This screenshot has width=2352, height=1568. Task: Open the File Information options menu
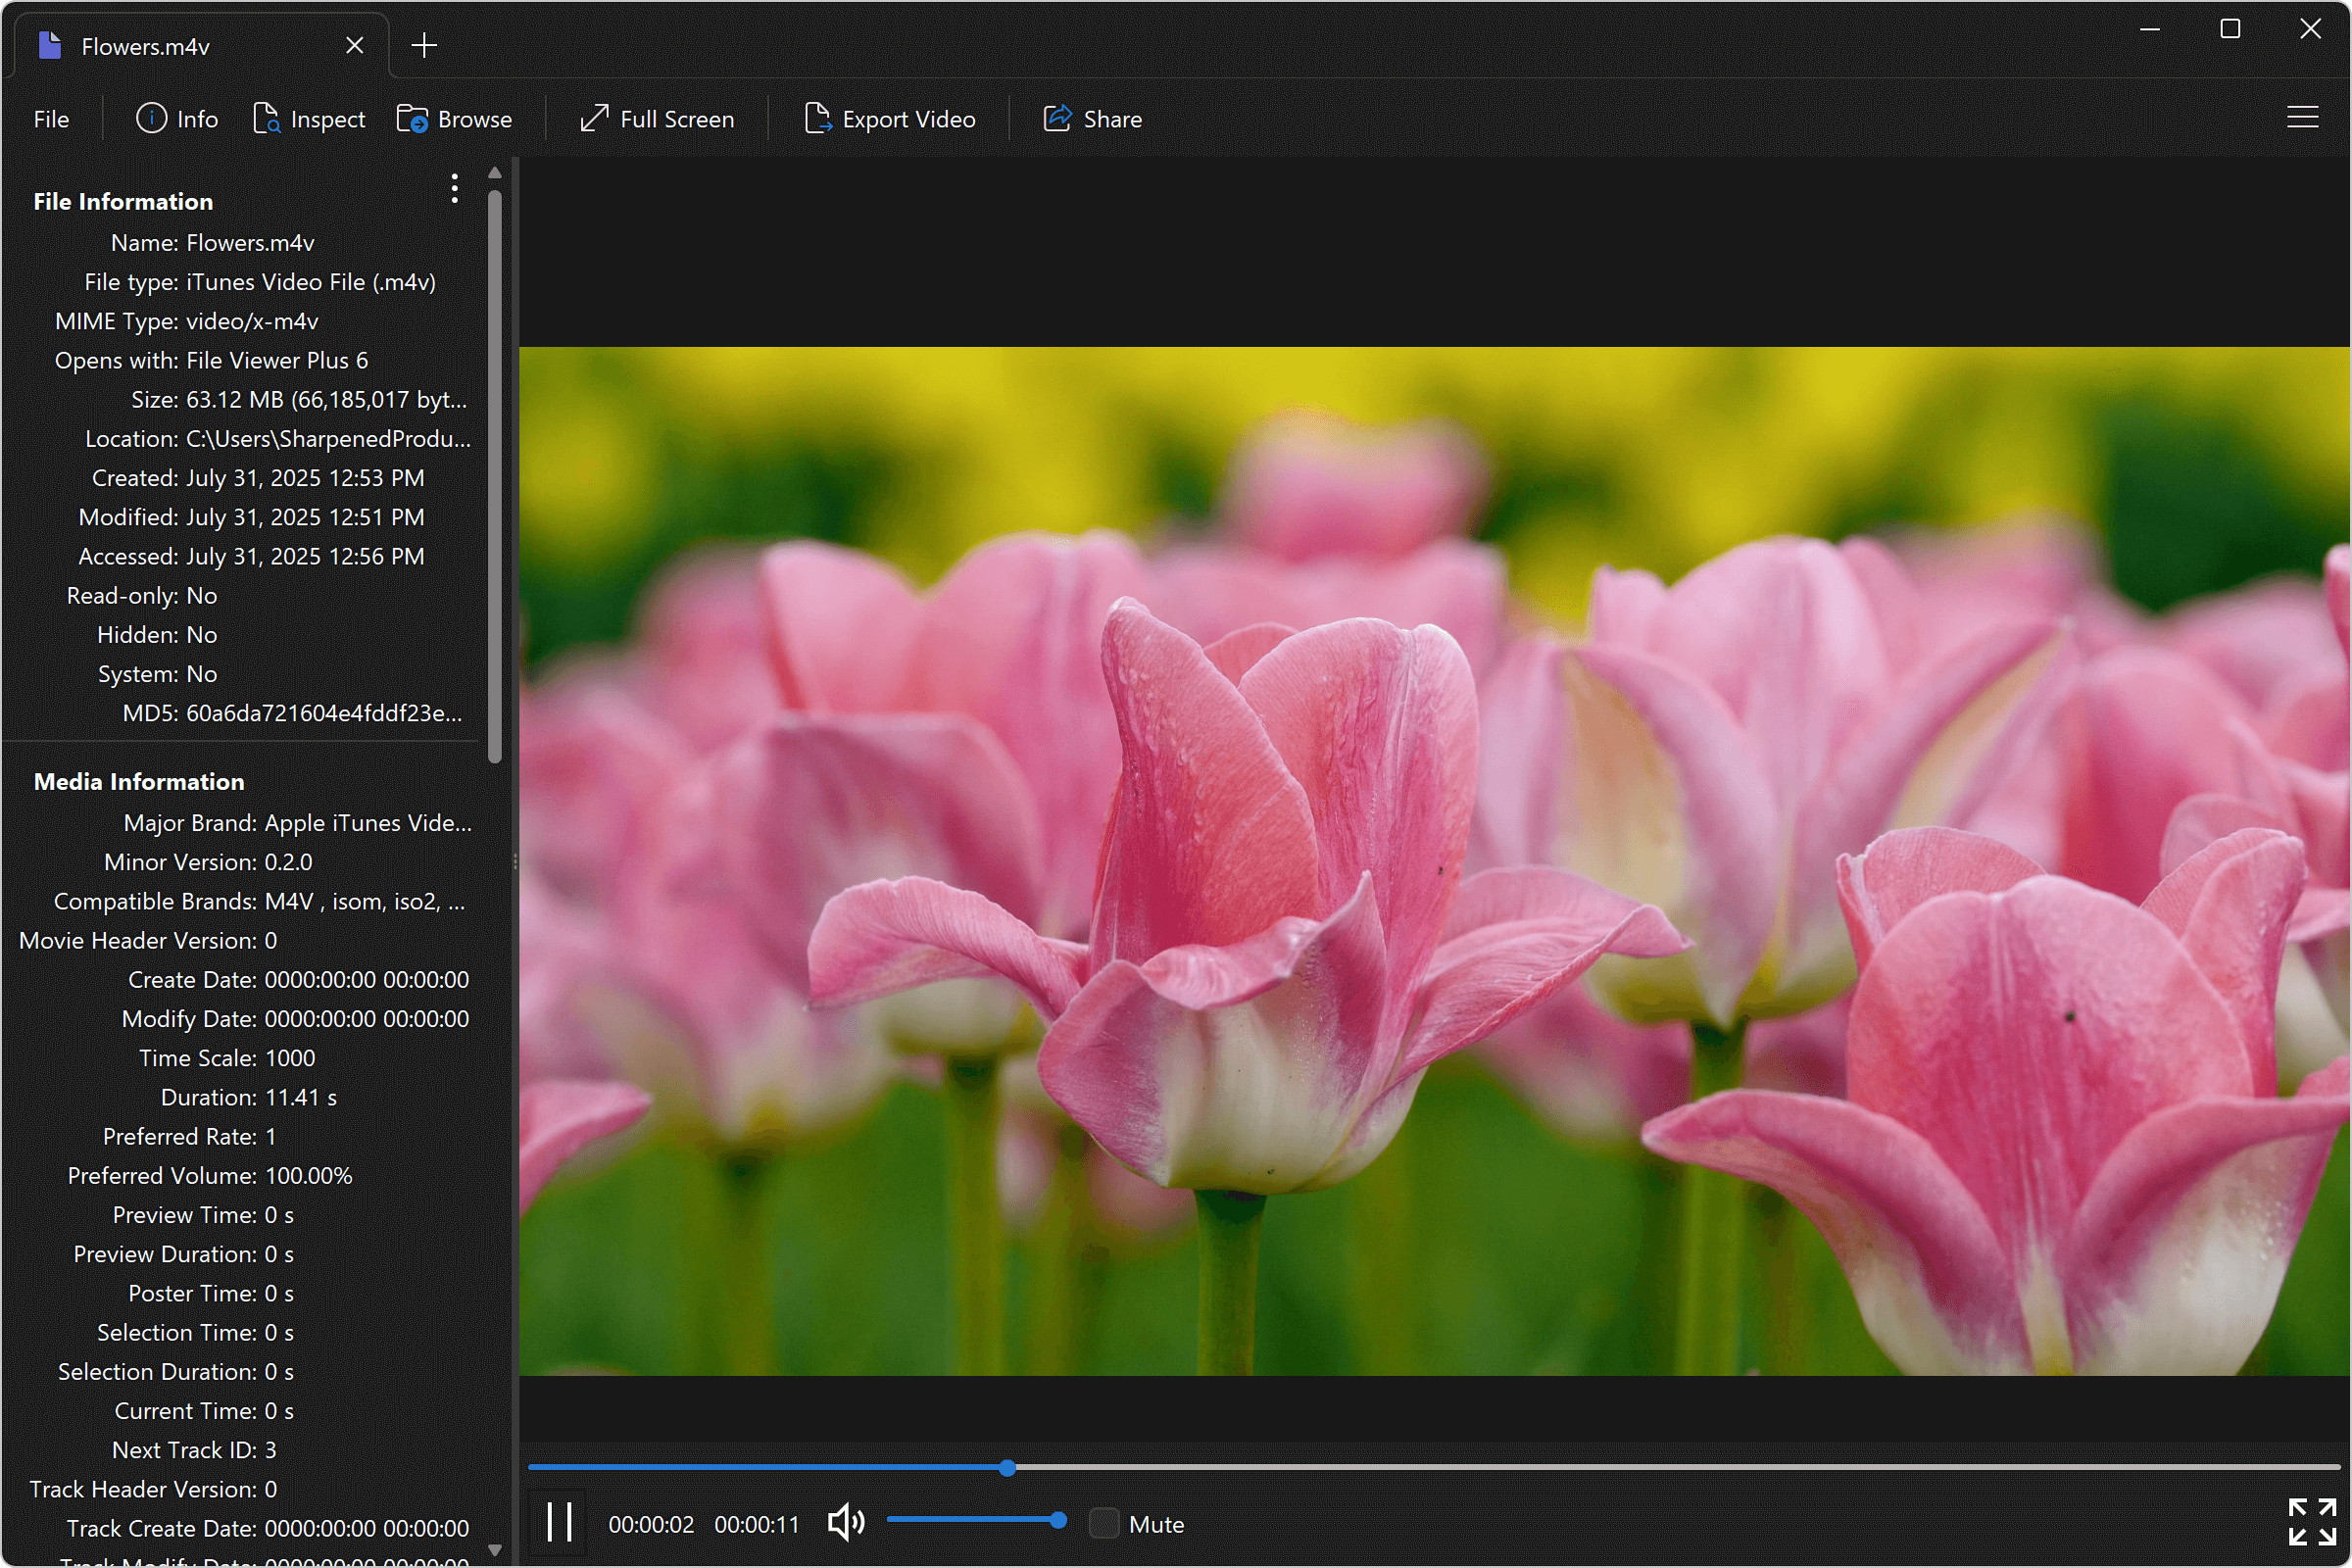454,188
